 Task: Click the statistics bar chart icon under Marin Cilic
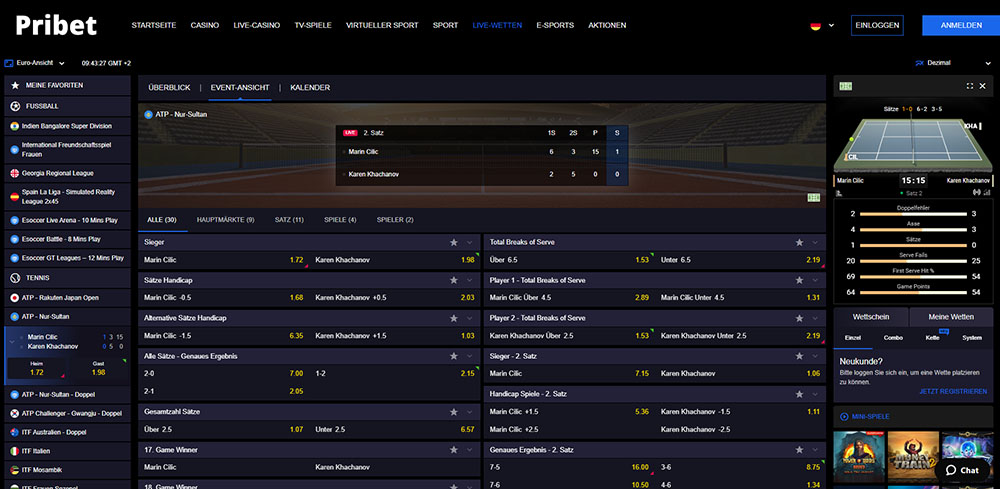(840, 192)
